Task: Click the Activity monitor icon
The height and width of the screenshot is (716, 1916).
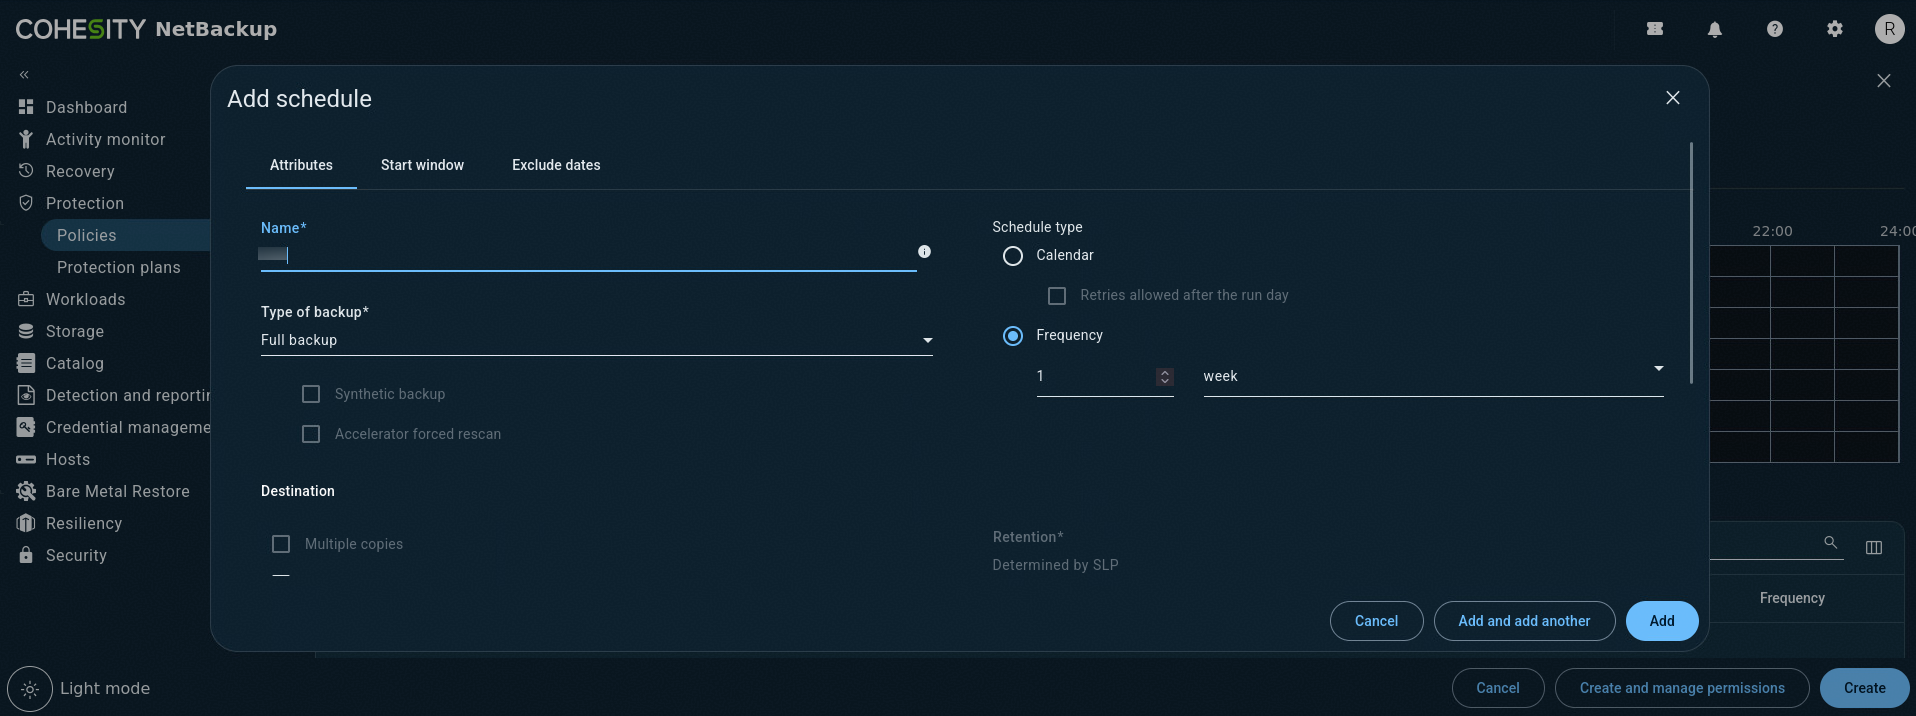Action: point(26,139)
